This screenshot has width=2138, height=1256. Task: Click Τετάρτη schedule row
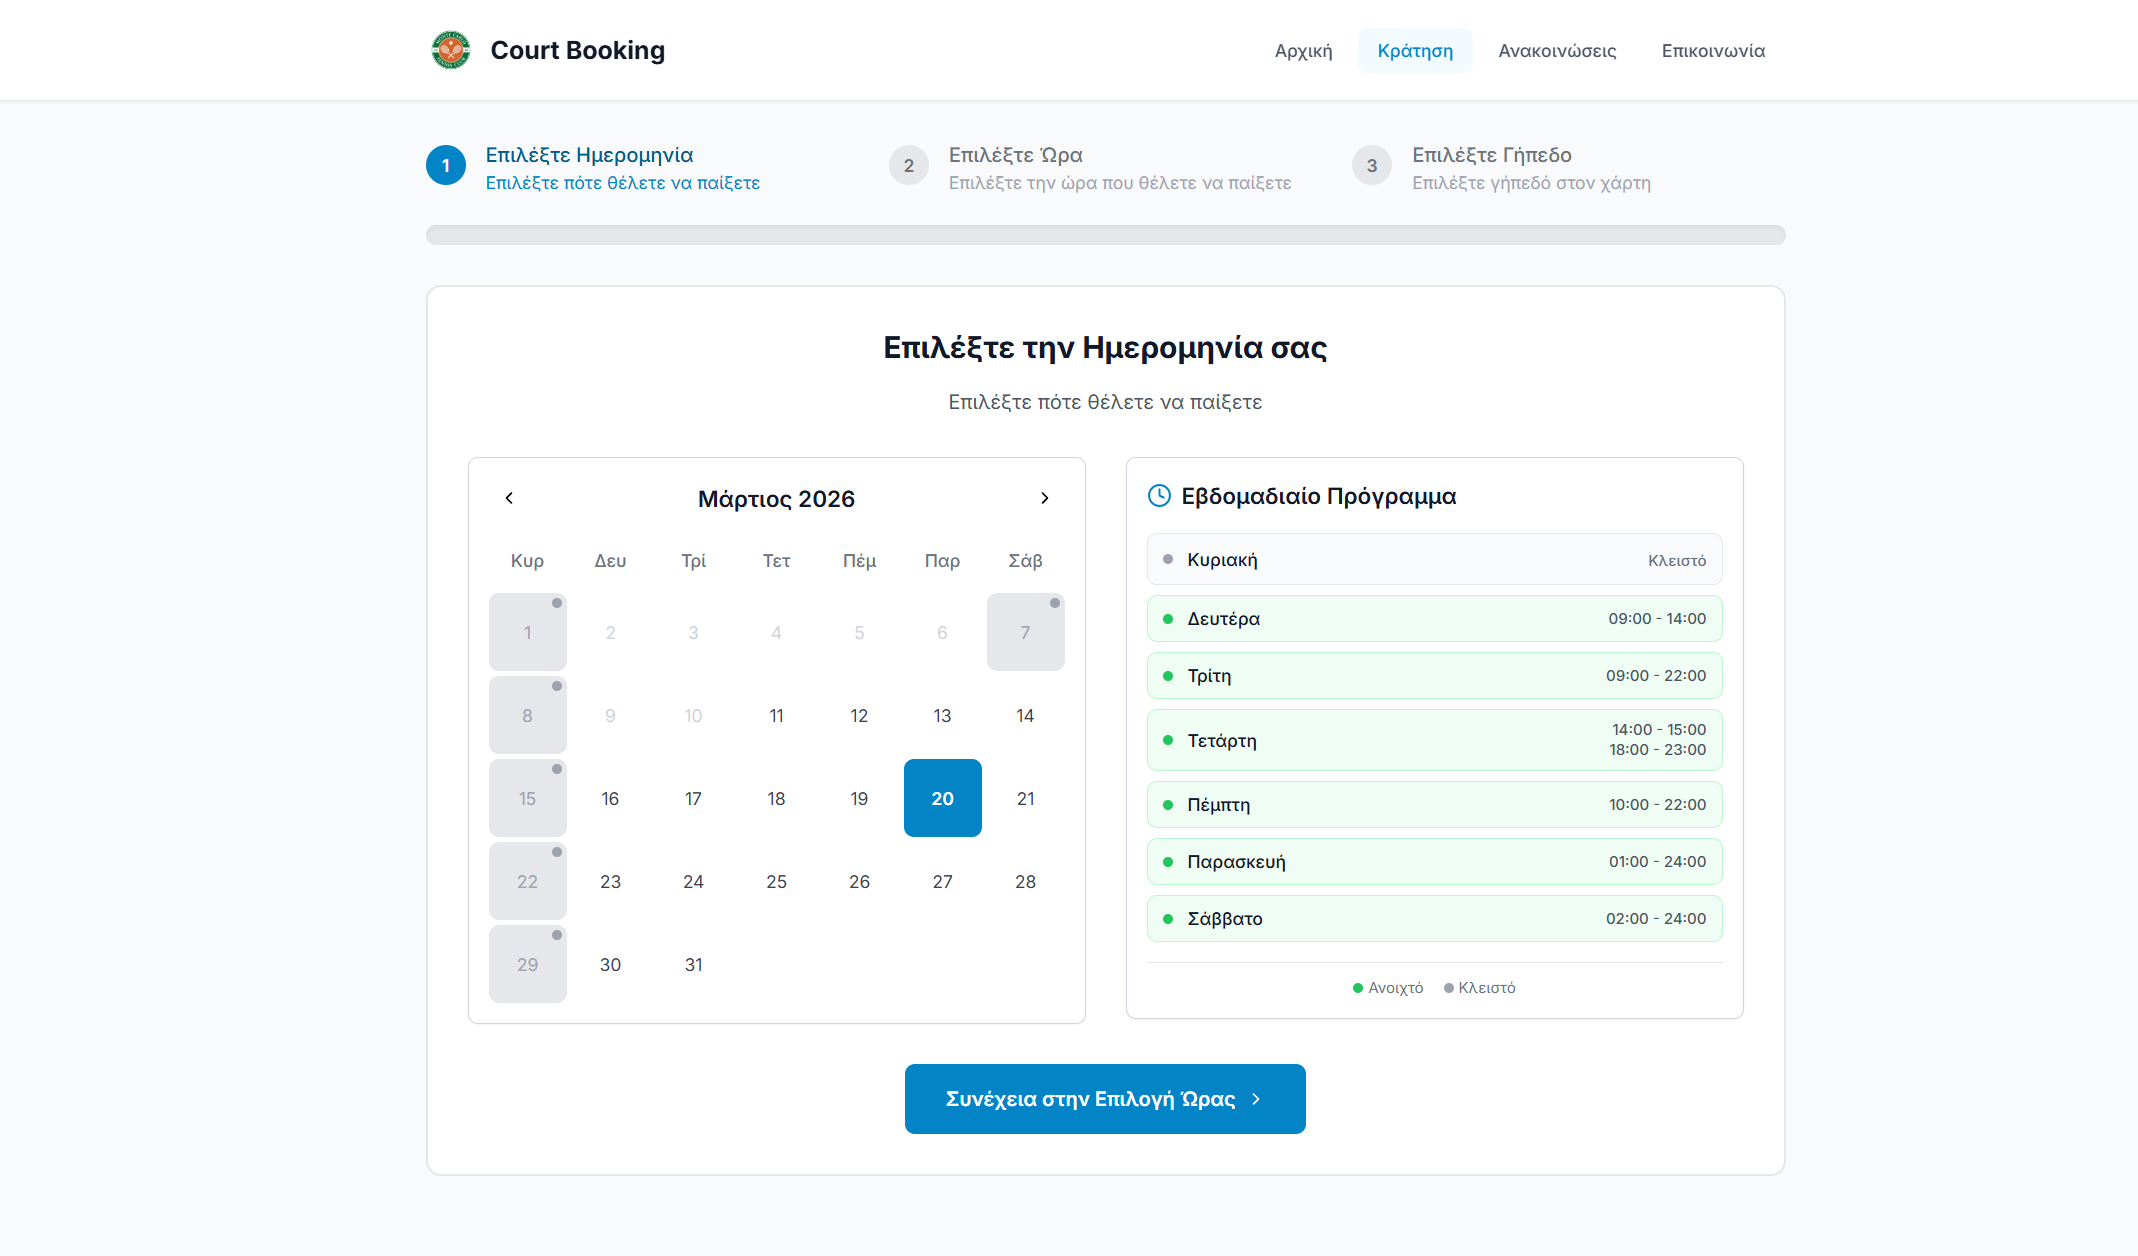click(1434, 740)
